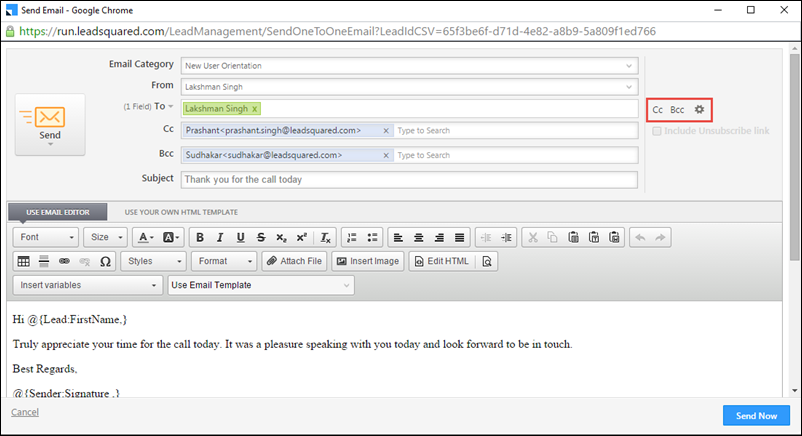Image resolution: width=802 pixels, height=436 pixels.
Task: Undo the last action
Action: click(x=640, y=237)
